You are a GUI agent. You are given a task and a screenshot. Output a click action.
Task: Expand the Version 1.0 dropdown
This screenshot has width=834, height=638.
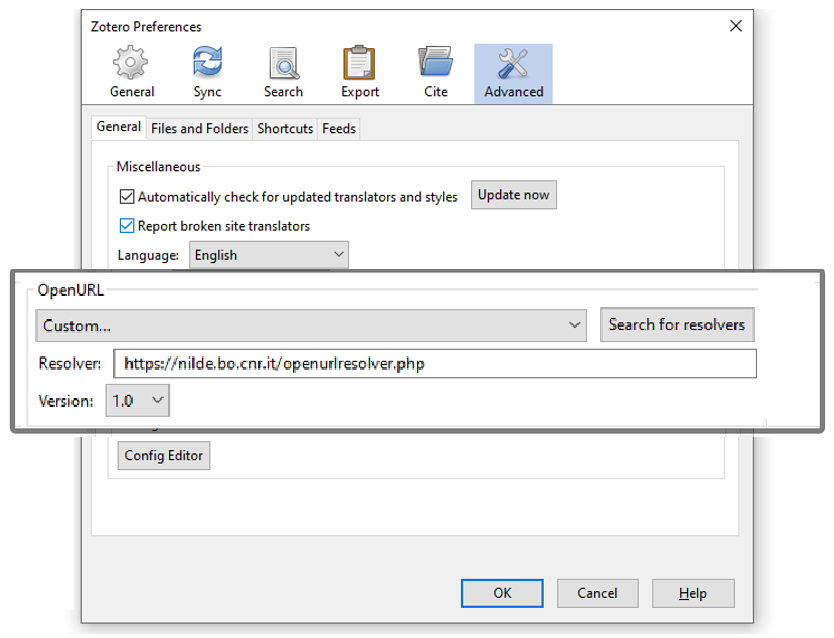[138, 400]
